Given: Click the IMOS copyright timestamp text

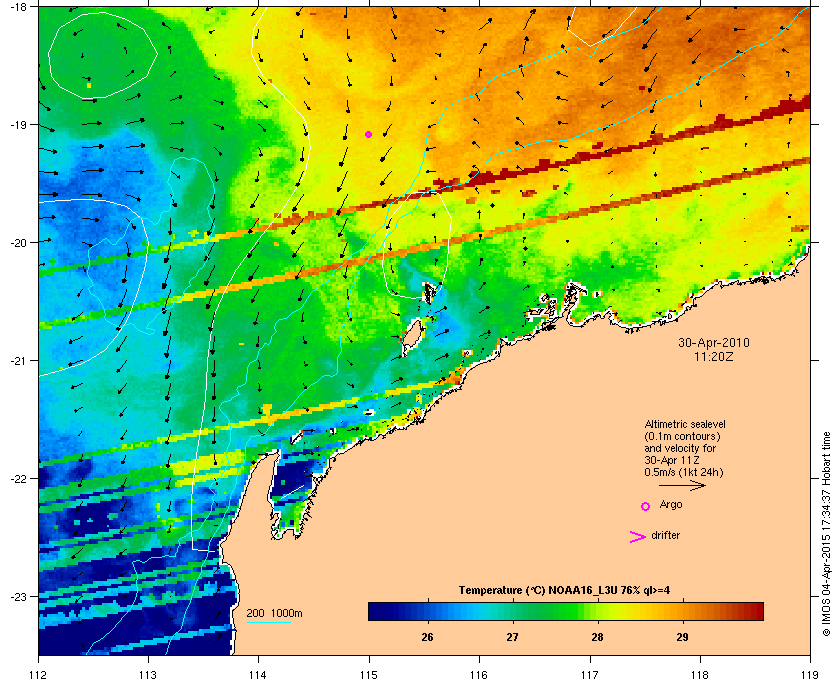Looking at the screenshot, I should pyautogui.click(x=826, y=534).
